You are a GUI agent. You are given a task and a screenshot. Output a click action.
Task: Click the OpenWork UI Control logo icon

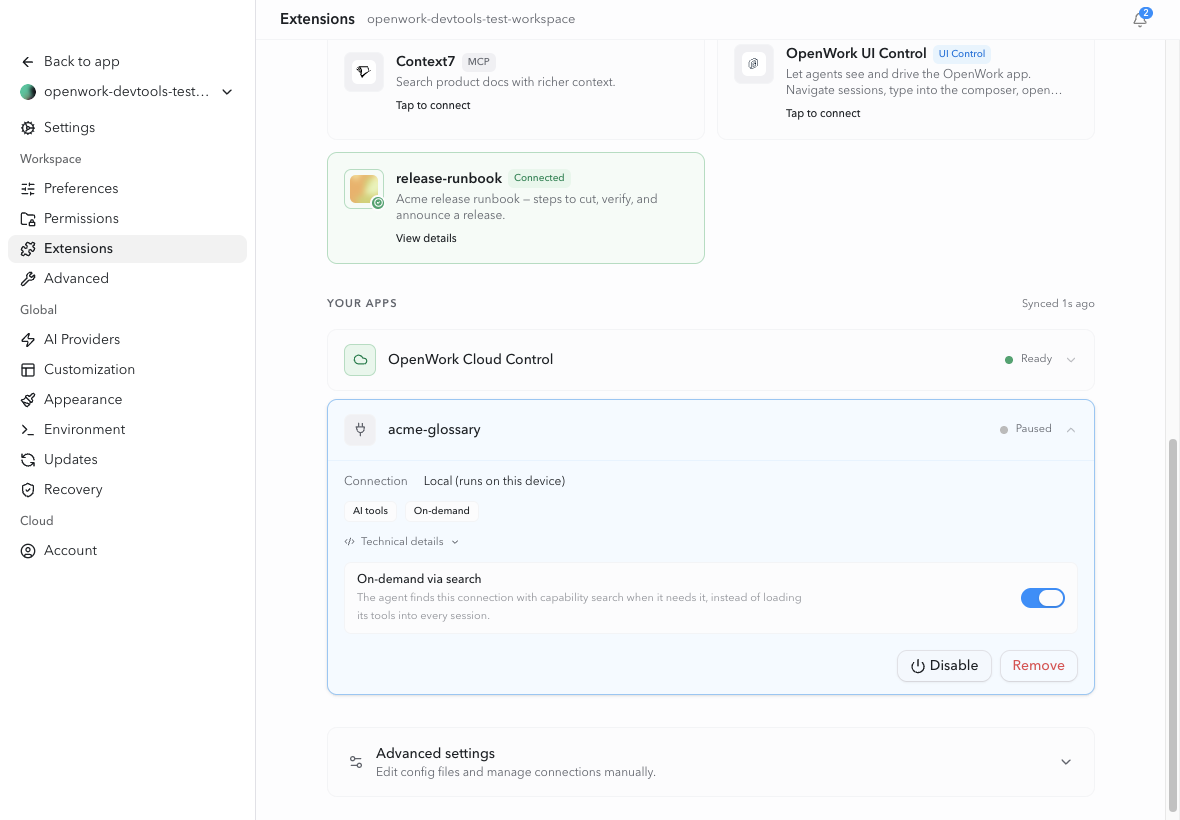(x=753, y=64)
